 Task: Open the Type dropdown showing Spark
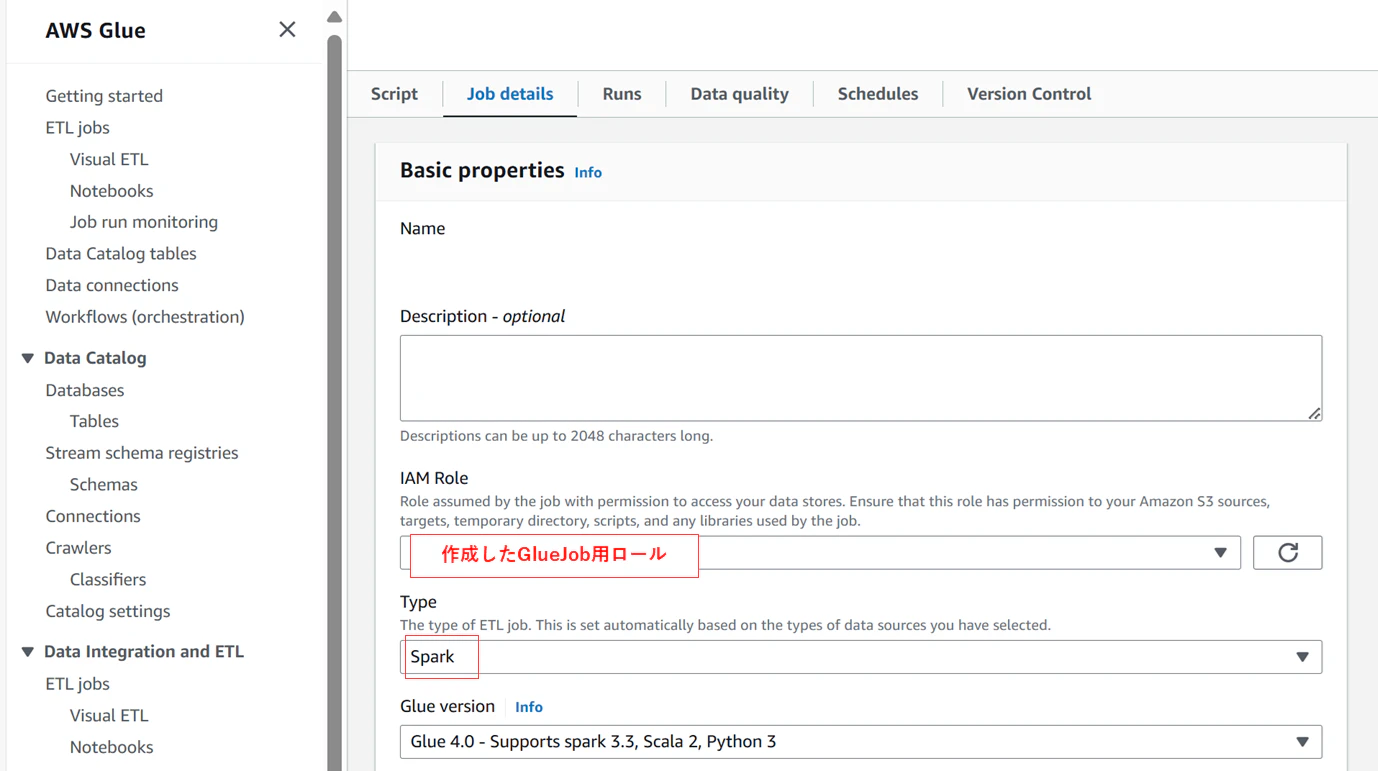(861, 657)
